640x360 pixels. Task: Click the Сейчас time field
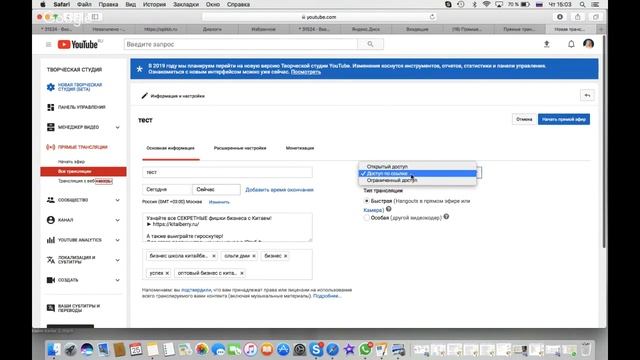point(216,189)
